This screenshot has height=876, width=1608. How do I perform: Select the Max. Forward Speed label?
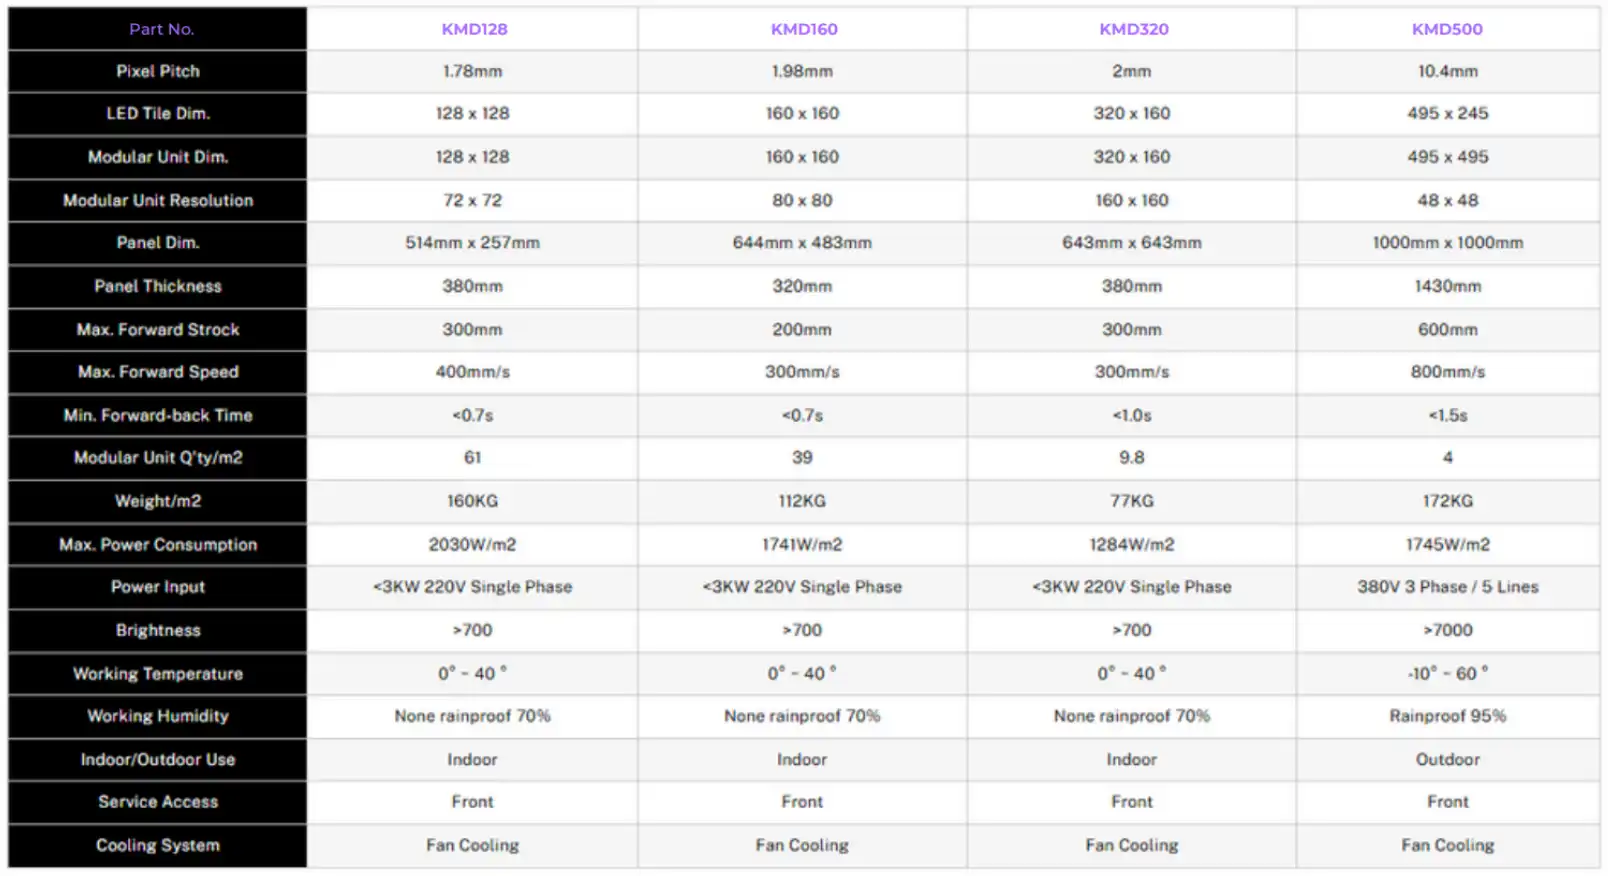click(158, 372)
